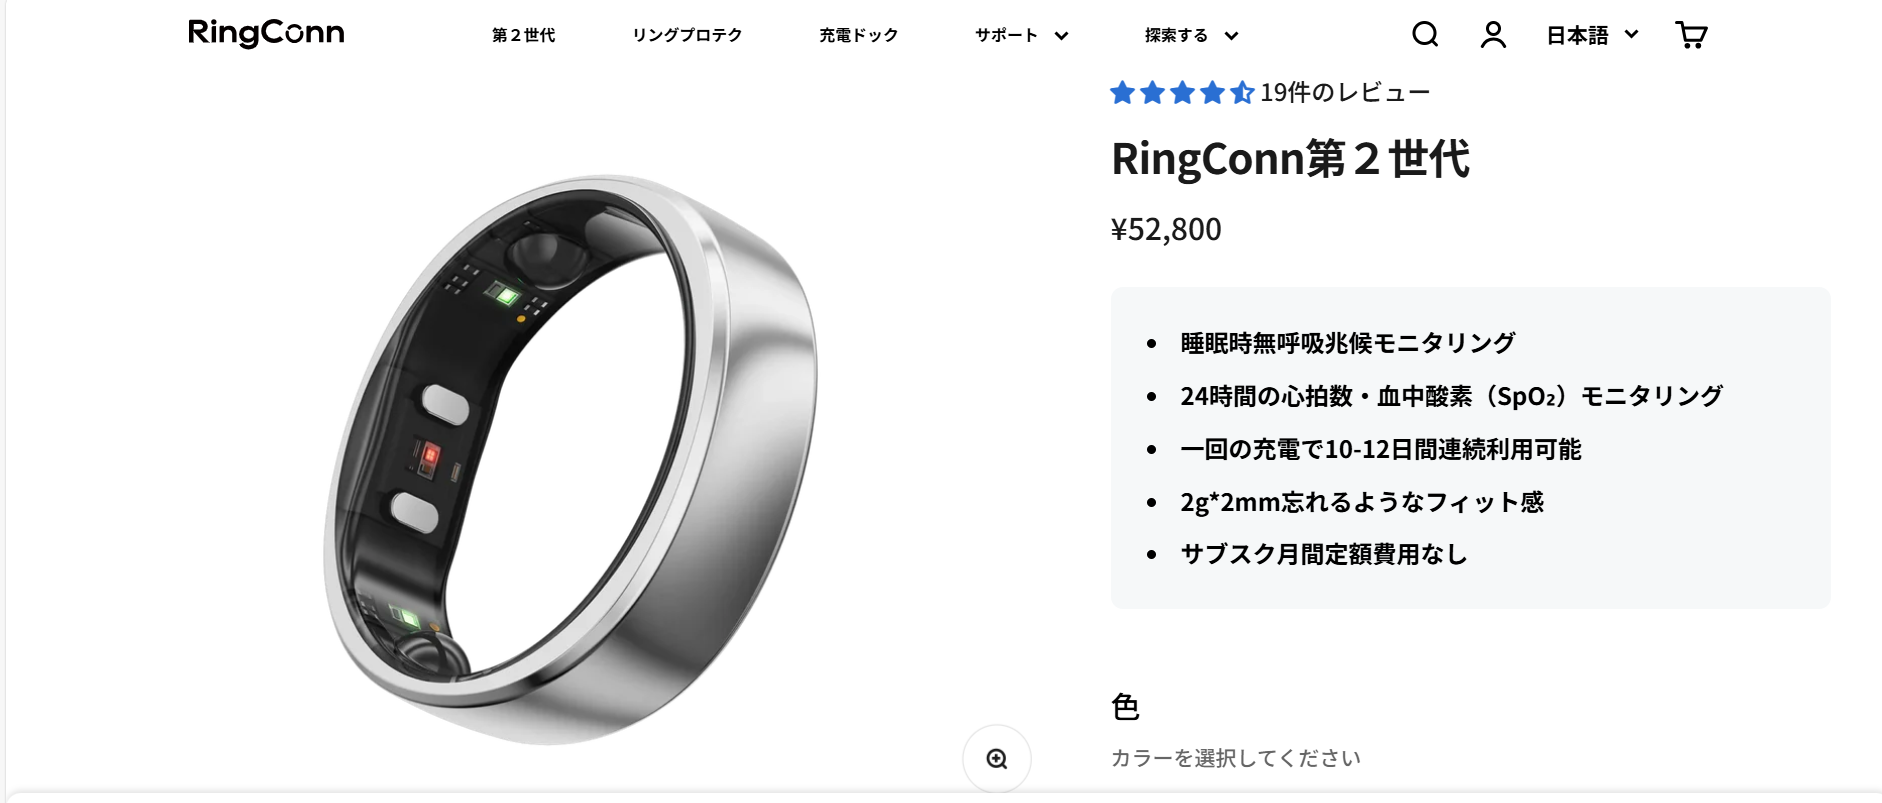The width and height of the screenshot is (1882, 803).
Task: Click the ¥52,800 price text
Action: (1166, 229)
